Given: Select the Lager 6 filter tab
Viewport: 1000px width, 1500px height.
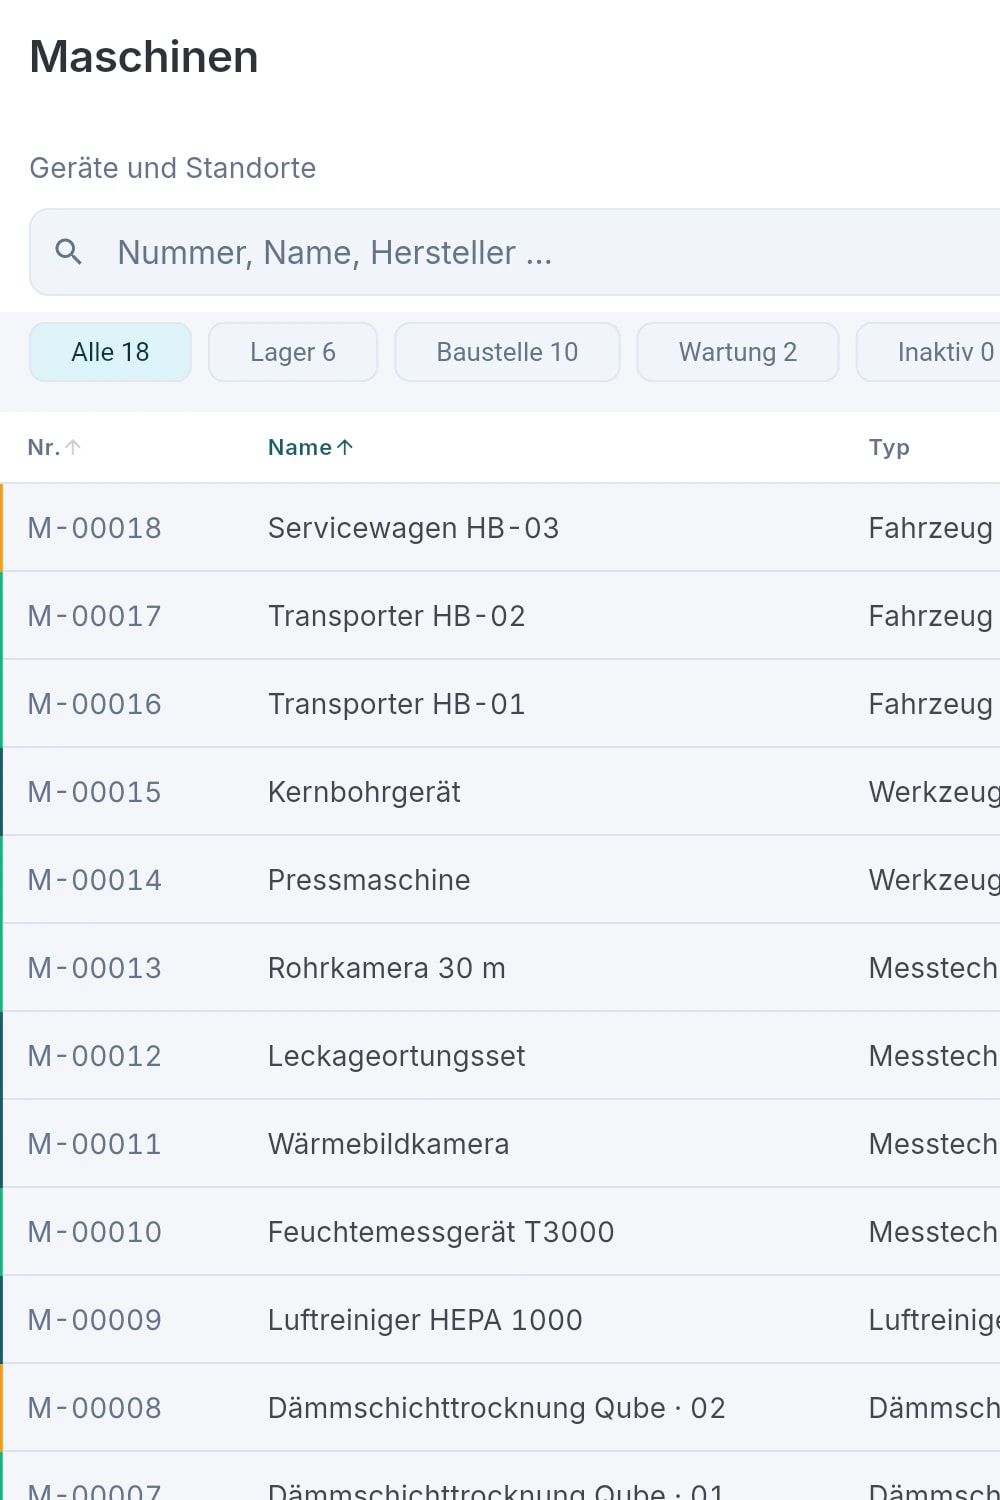Looking at the screenshot, I should (x=293, y=352).
